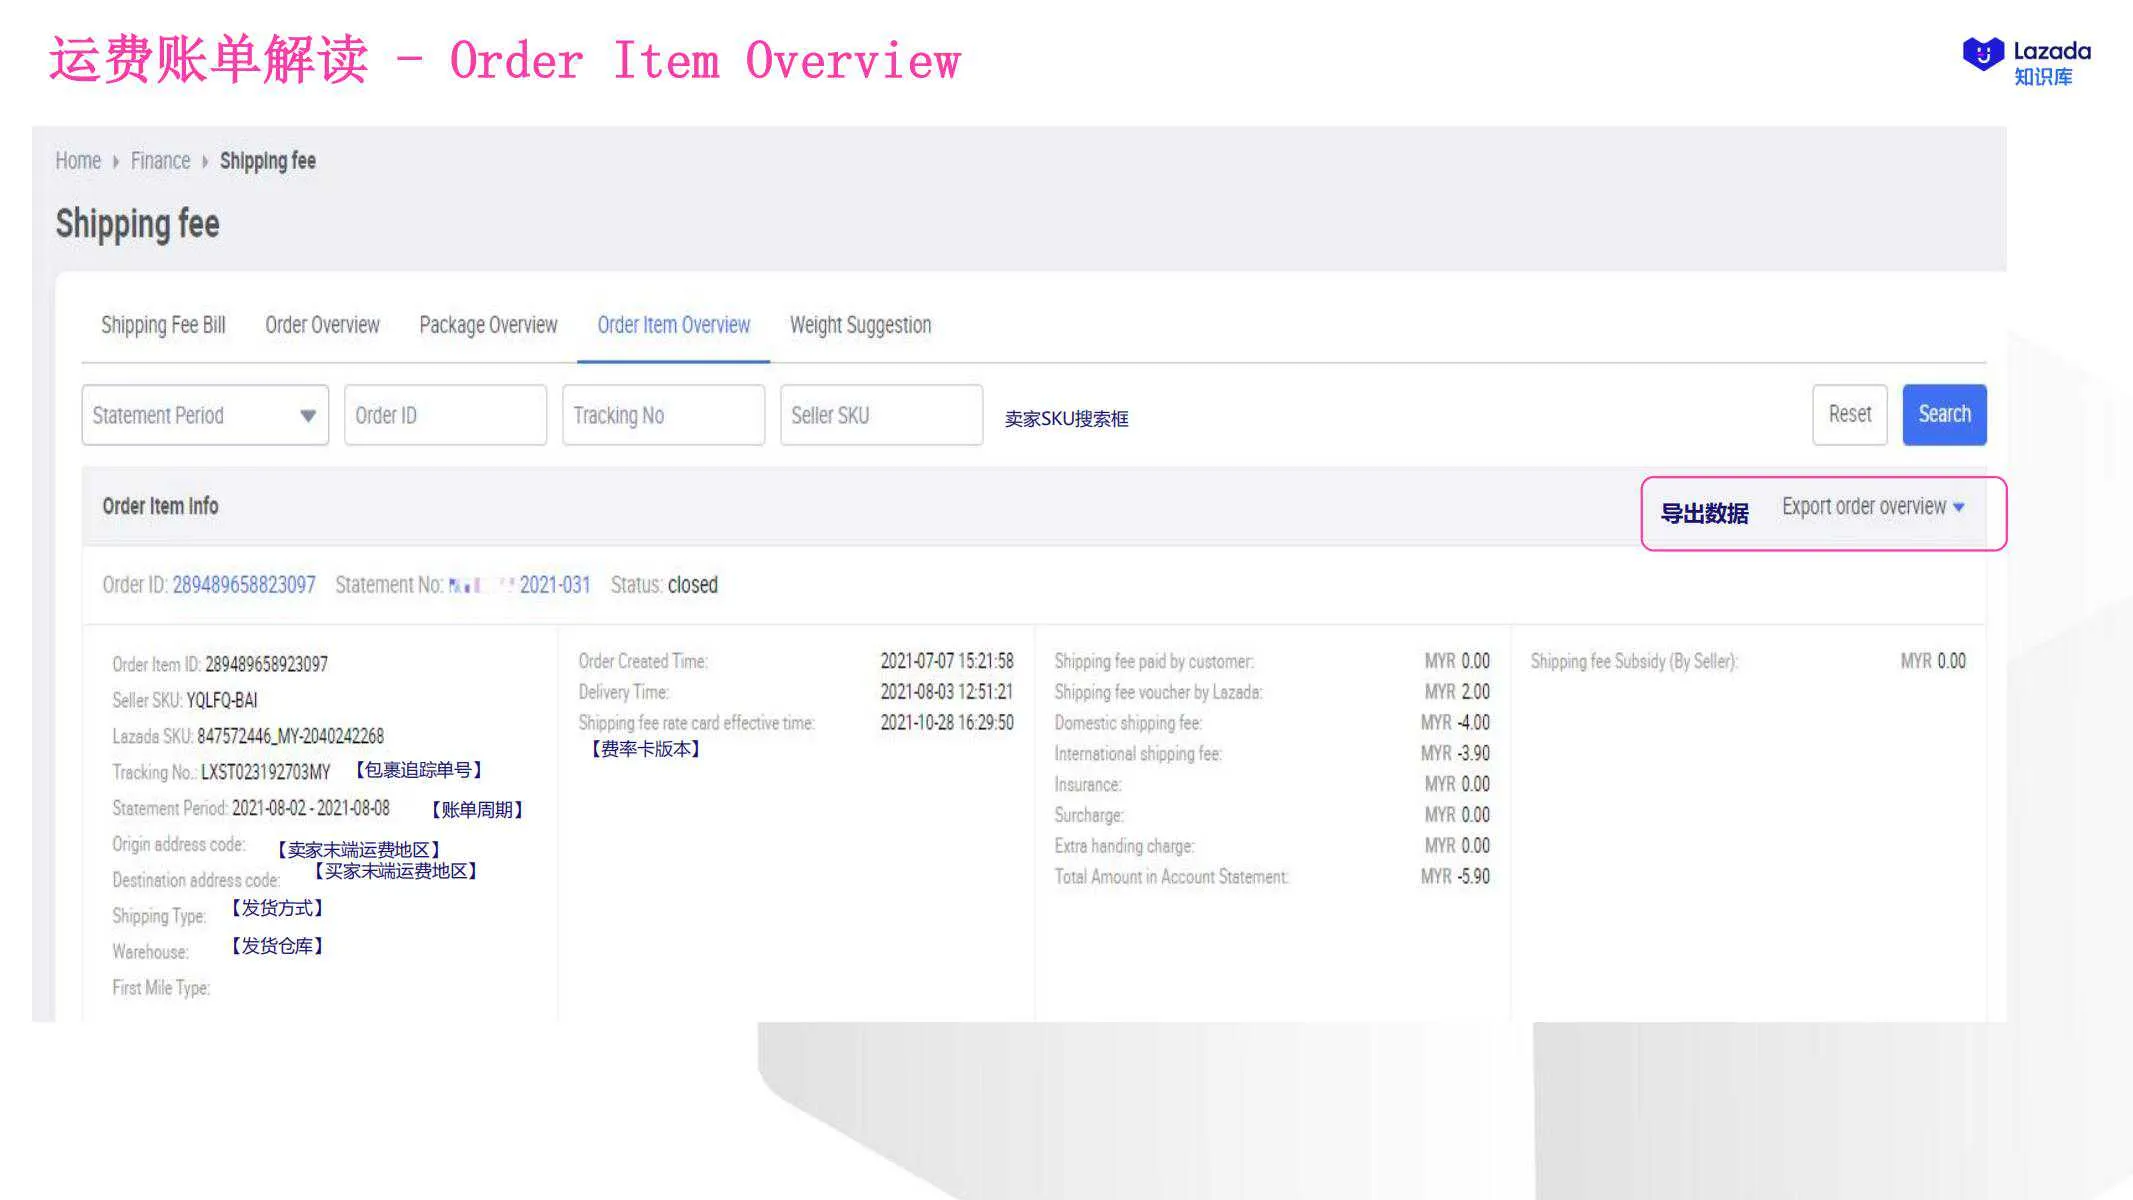The width and height of the screenshot is (2133, 1200).
Task: Expand the Export order overview dropdown
Action: coord(1866,507)
